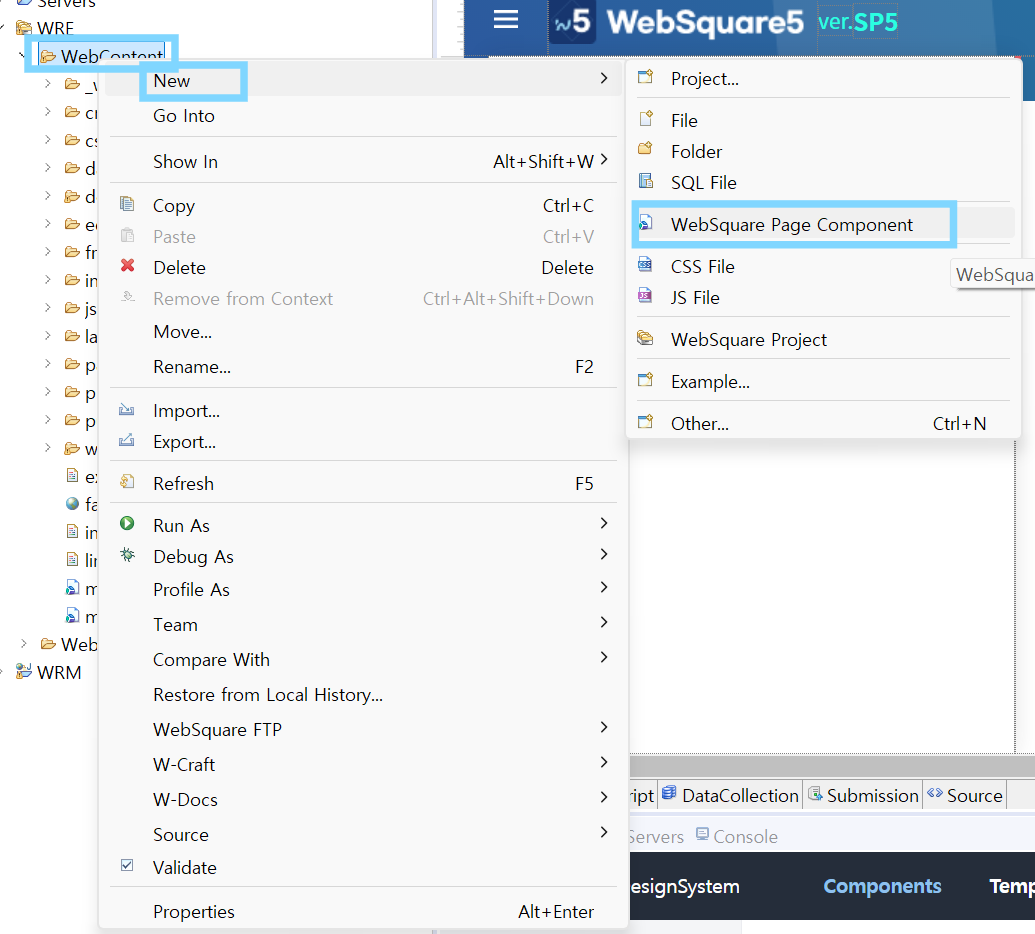Screen dimensions: 1035x934
Task: Expand the Compare With submenu arrow
Action: (x=604, y=657)
